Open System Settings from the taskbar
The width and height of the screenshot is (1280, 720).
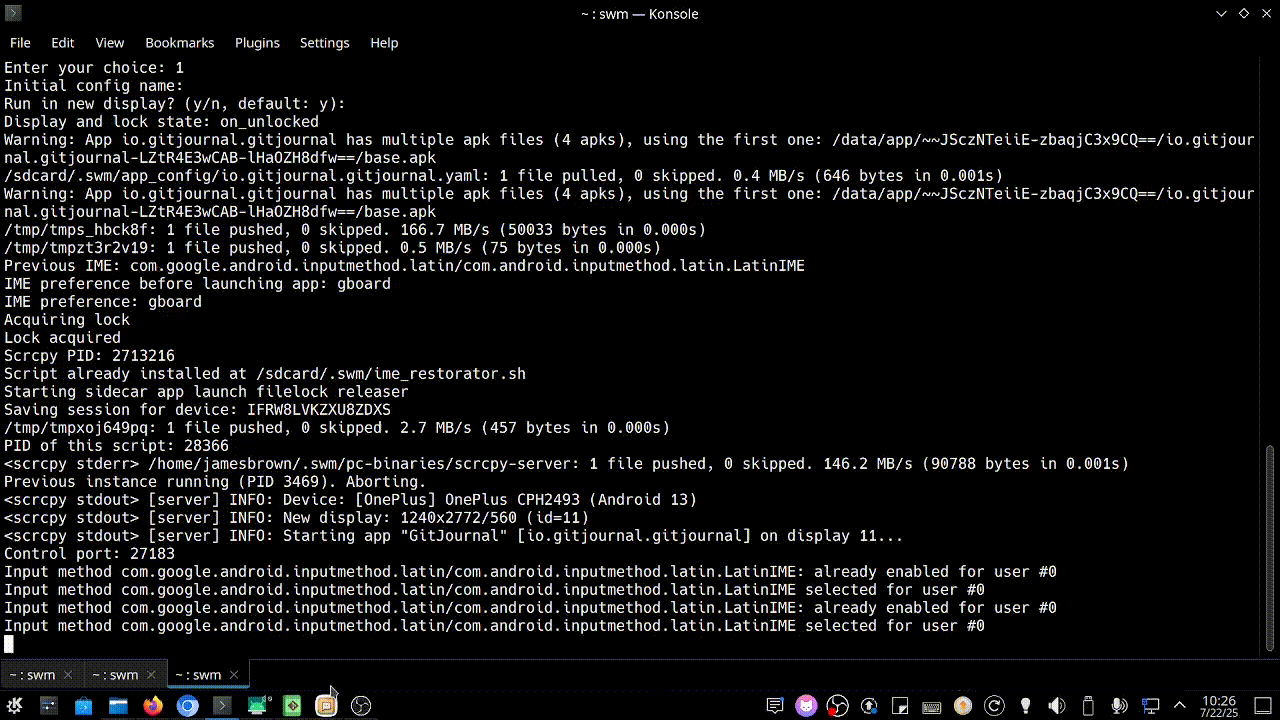pos(48,706)
